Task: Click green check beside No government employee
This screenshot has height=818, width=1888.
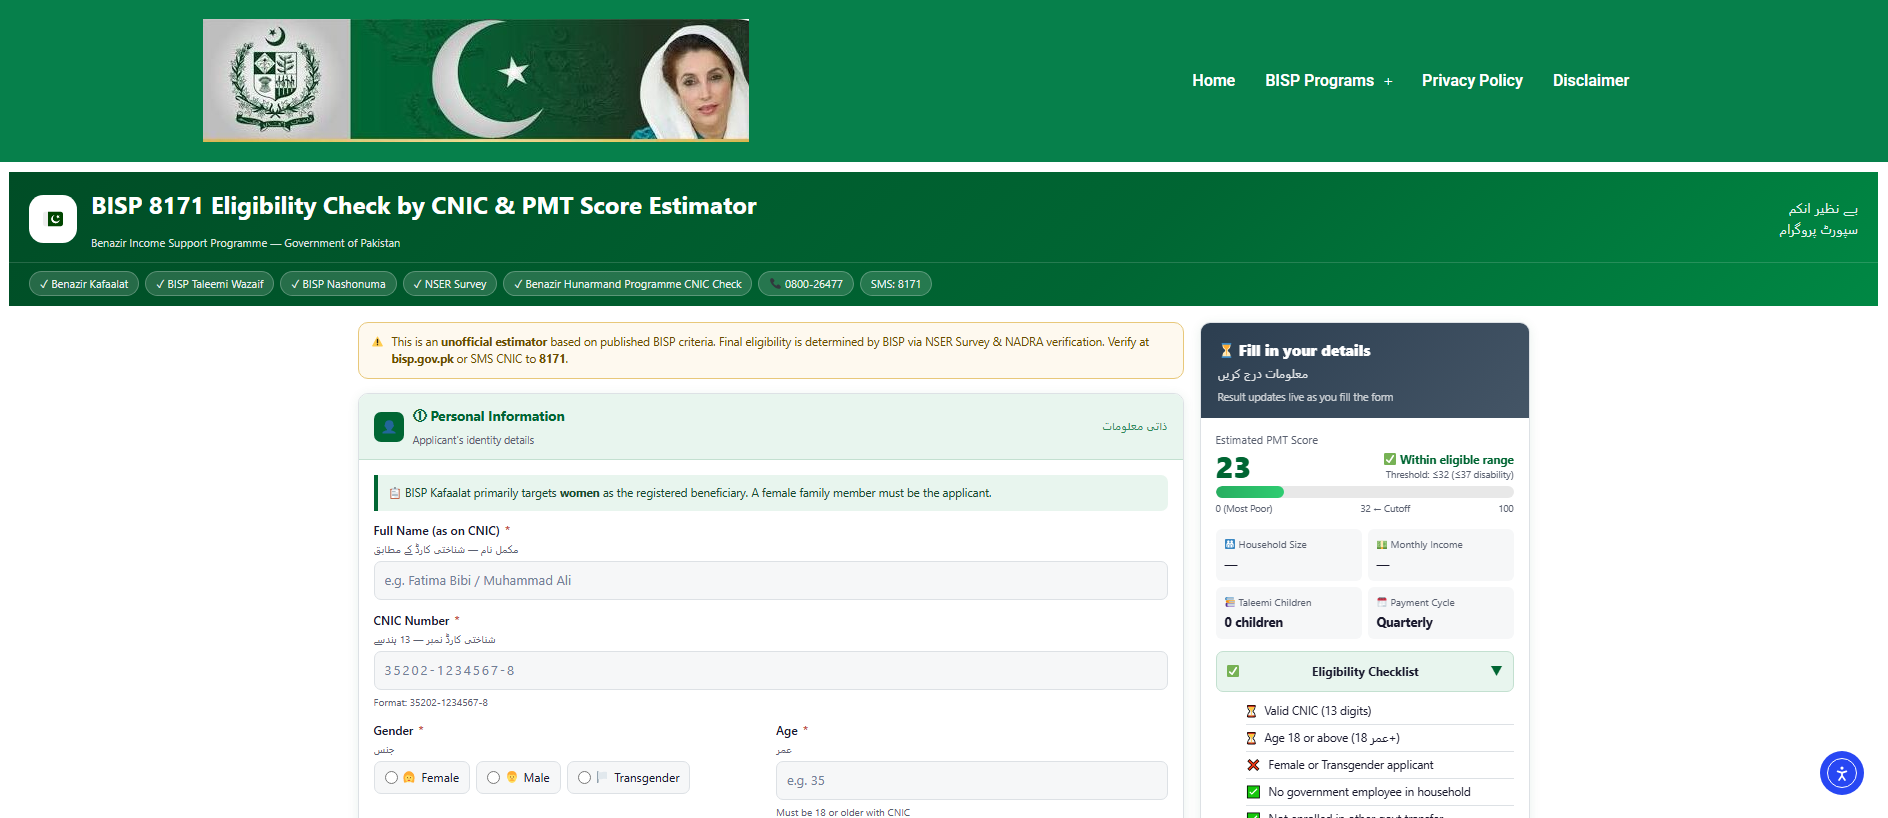Action: pos(1253,793)
